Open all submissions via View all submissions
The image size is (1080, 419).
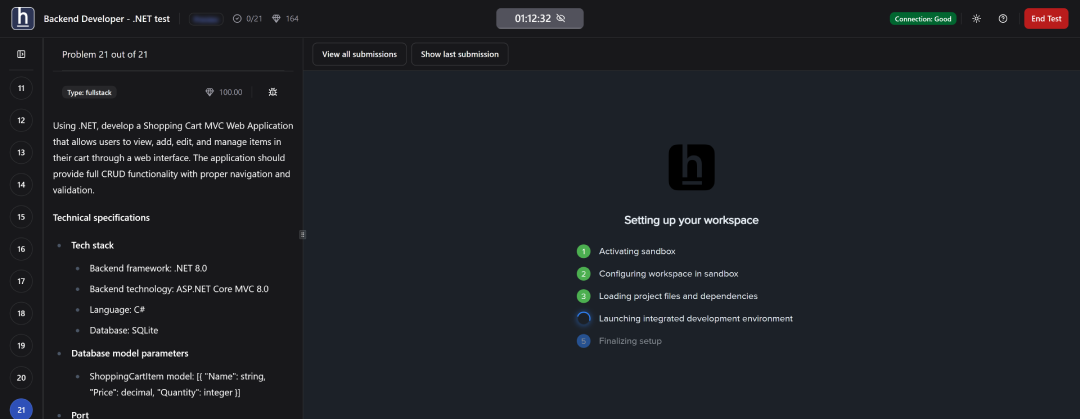[360, 54]
